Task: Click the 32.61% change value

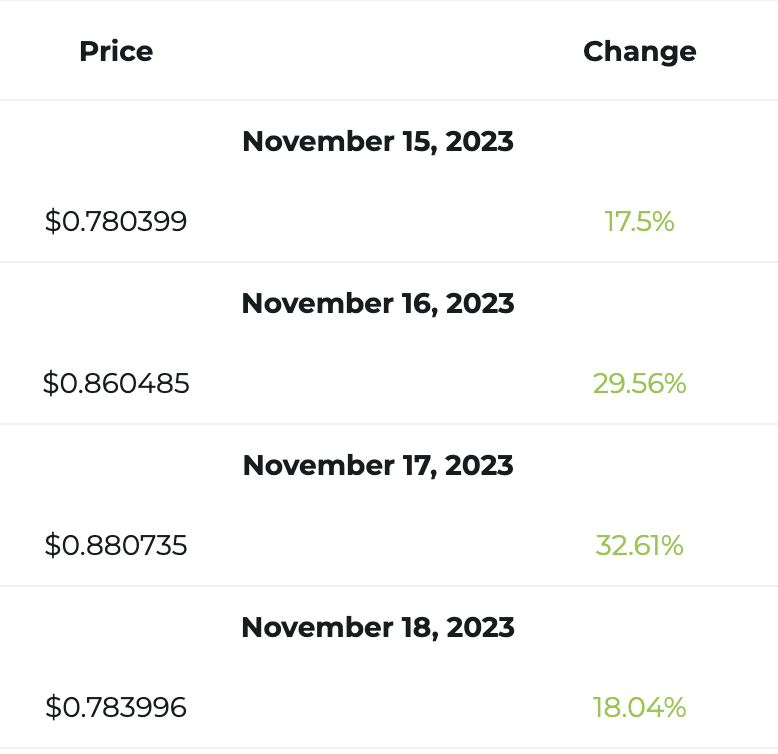Action: coord(639,545)
